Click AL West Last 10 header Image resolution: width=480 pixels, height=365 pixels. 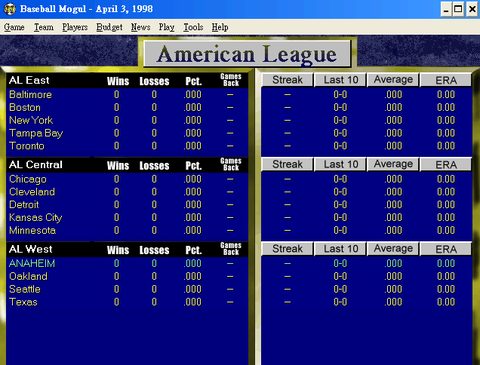point(341,249)
